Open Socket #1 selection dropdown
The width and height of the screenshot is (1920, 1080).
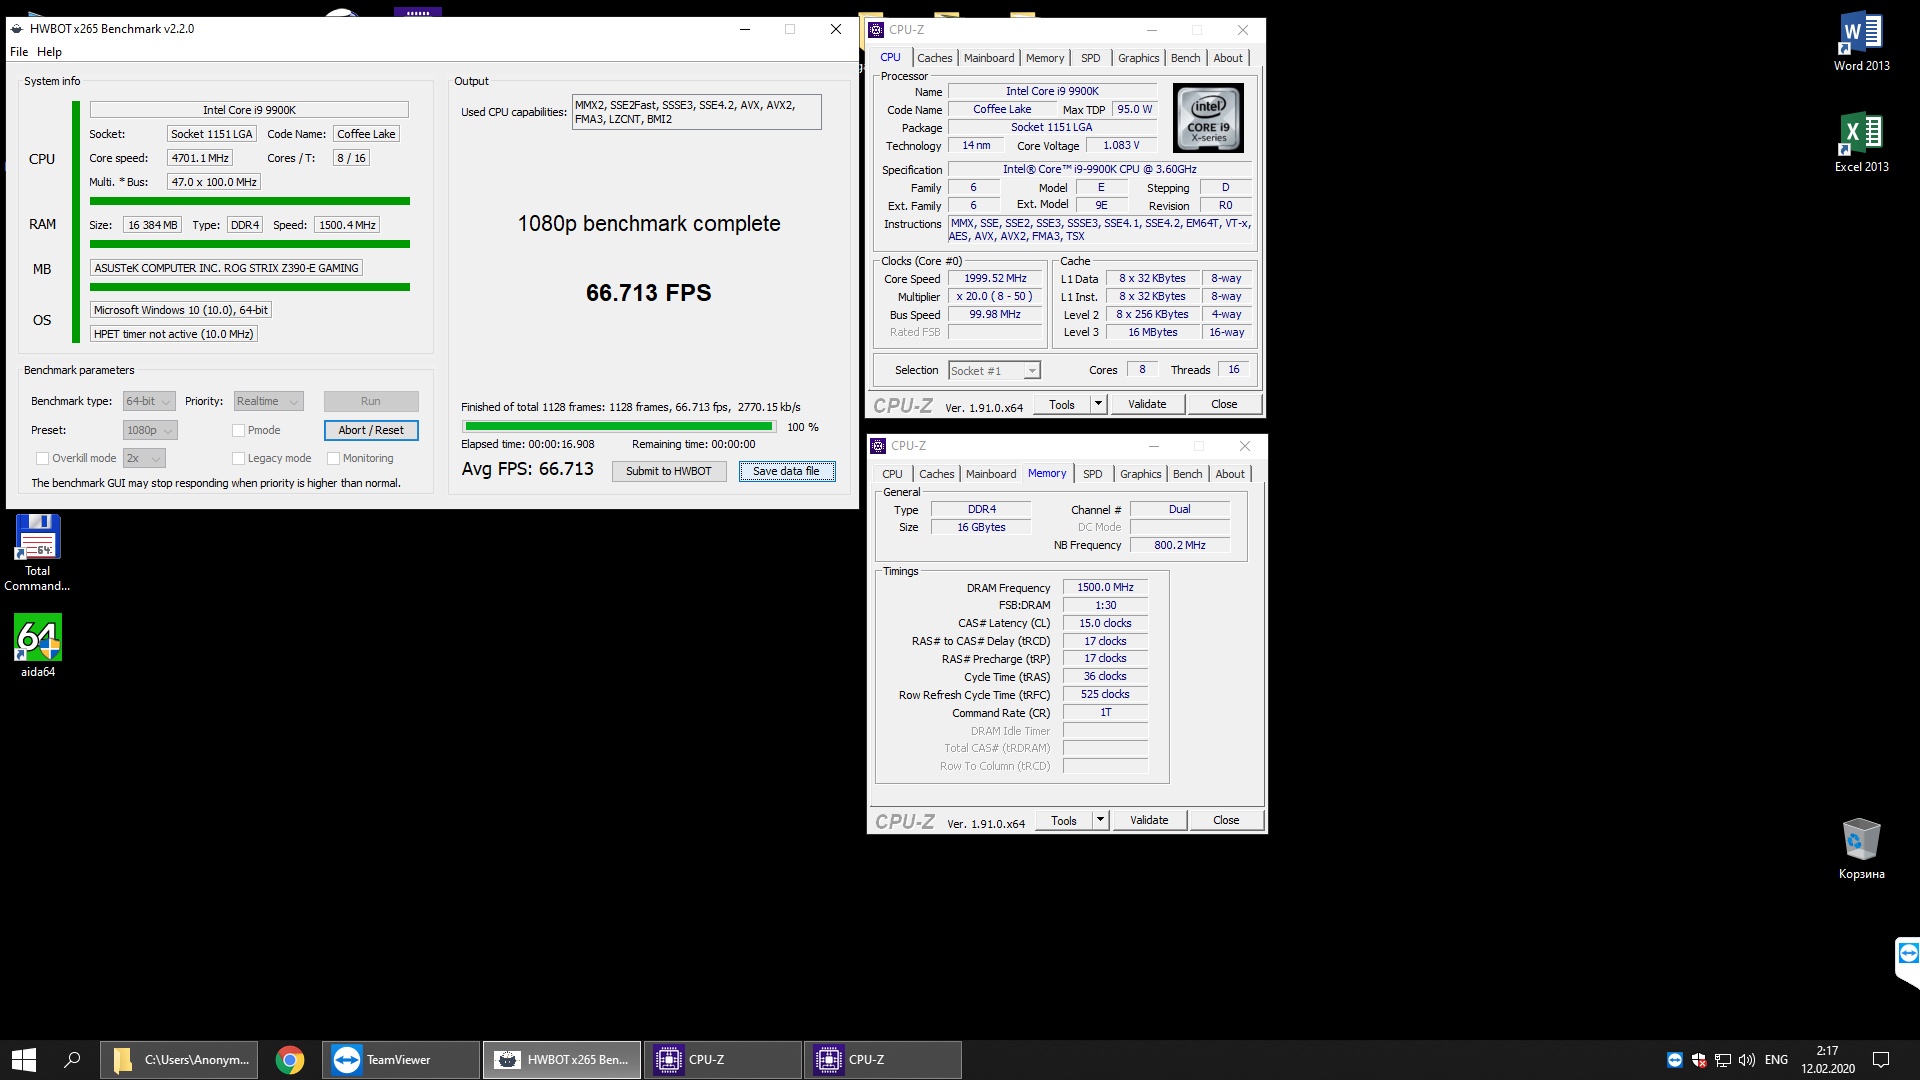[994, 371]
